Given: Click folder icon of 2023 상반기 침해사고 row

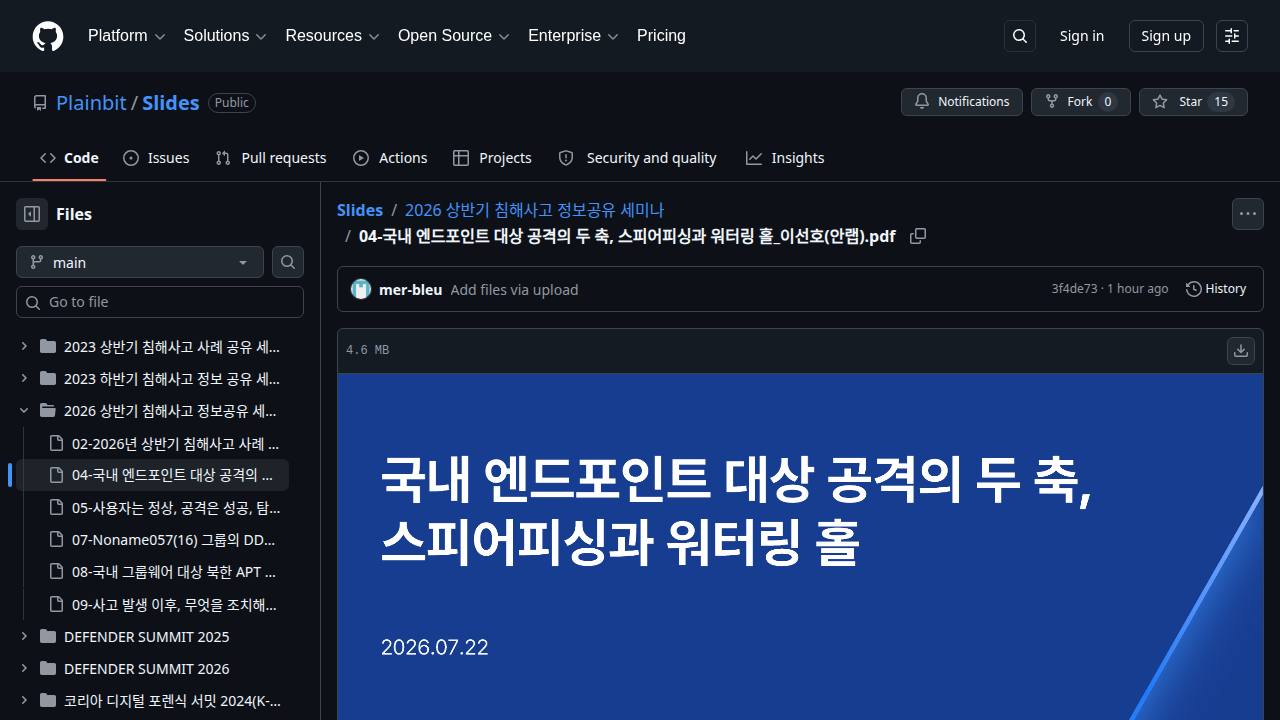Looking at the screenshot, I should point(47,347).
